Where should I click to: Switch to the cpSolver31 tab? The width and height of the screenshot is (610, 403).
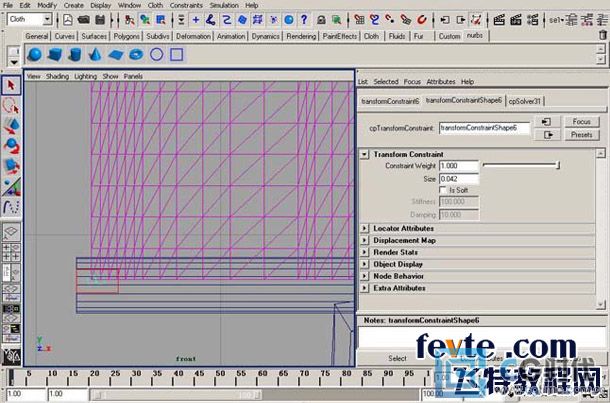tap(524, 101)
